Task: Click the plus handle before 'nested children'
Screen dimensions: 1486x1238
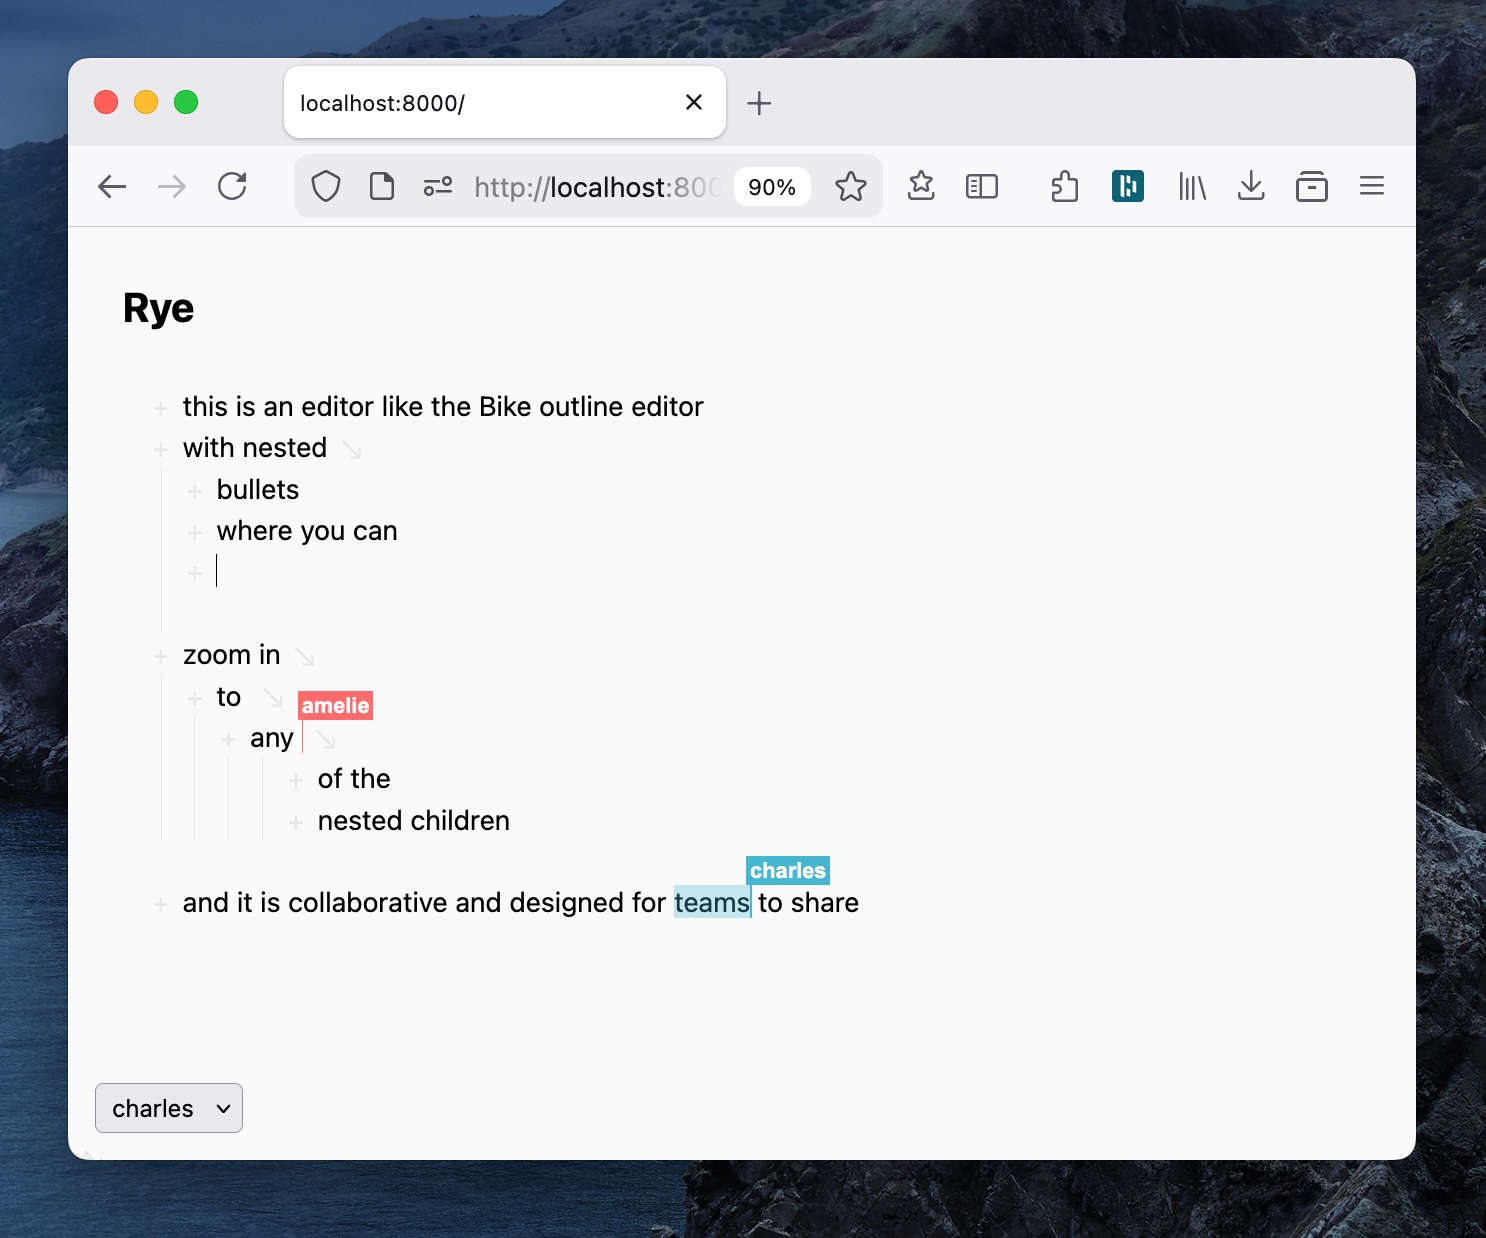Action: tap(296, 822)
